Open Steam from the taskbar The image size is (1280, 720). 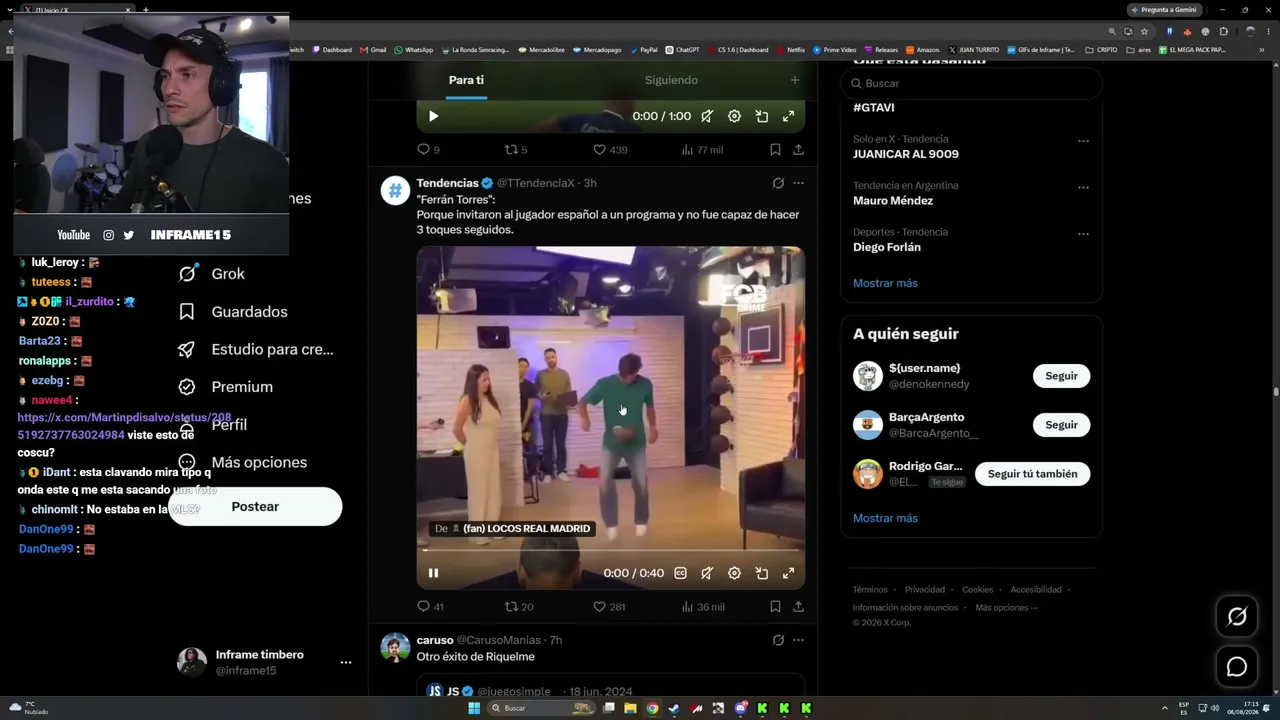point(674,708)
